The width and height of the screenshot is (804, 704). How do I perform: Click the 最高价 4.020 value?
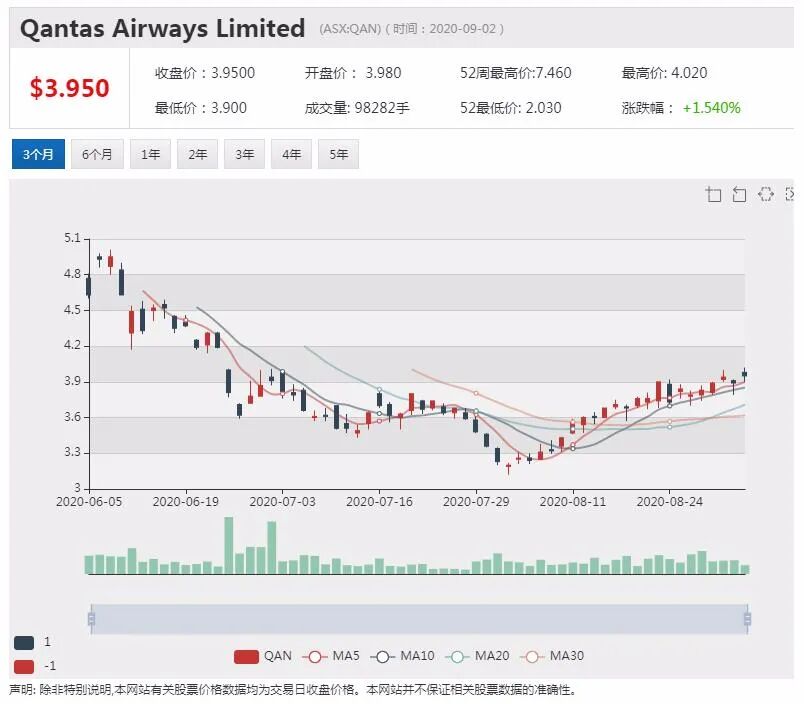pyautogui.click(x=664, y=73)
